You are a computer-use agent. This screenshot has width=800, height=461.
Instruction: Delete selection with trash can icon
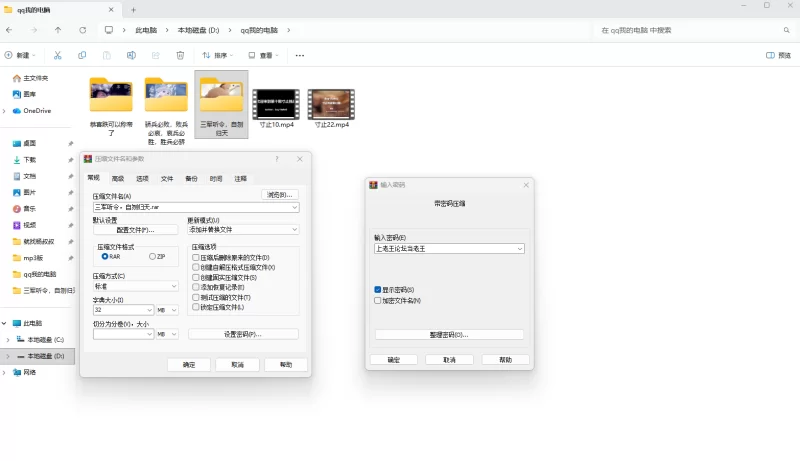click(x=180, y=55)
